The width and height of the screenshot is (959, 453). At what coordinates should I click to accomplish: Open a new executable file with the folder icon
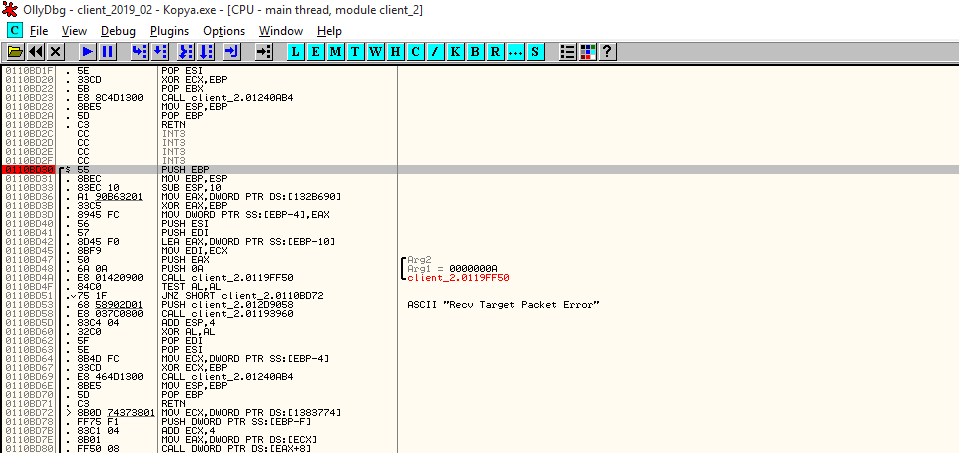(15, 52)
